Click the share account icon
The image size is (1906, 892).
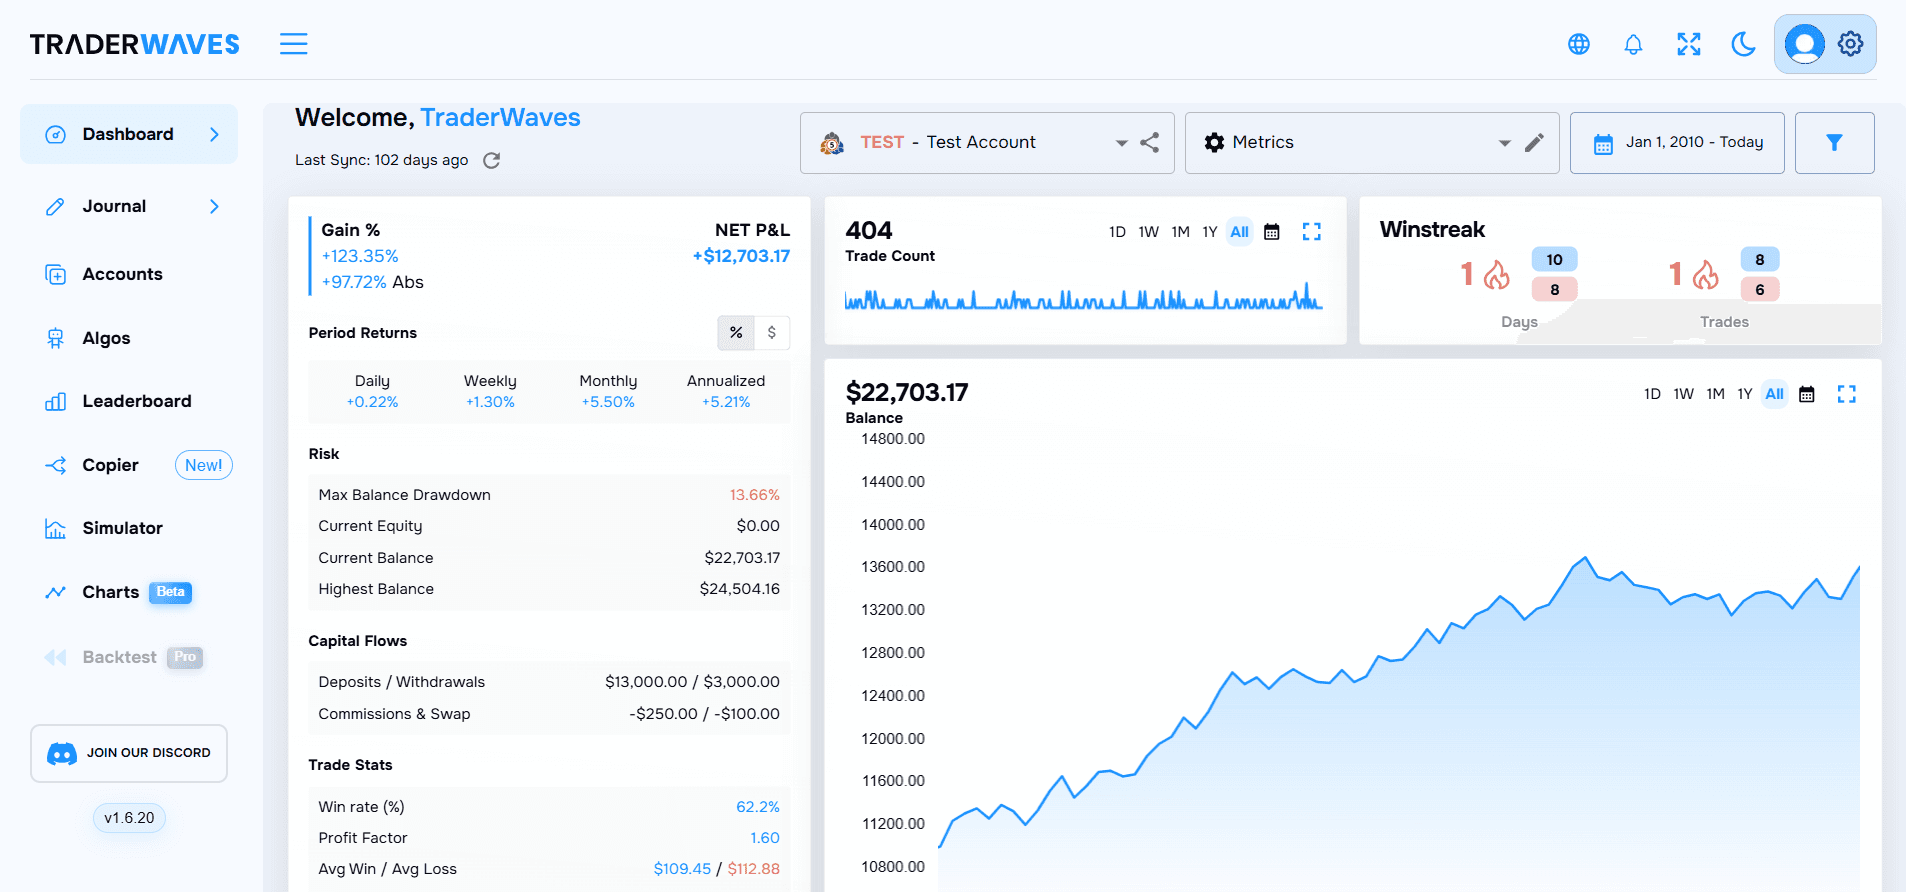1150,143
